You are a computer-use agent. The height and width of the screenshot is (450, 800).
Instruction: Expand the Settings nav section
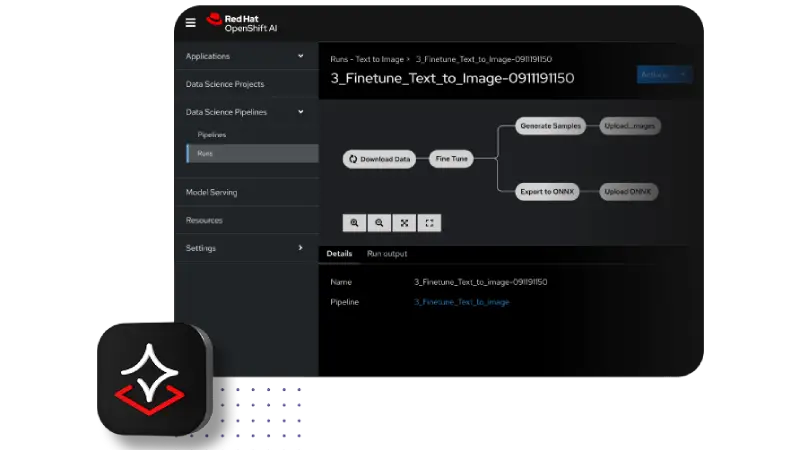coord(301,248)
